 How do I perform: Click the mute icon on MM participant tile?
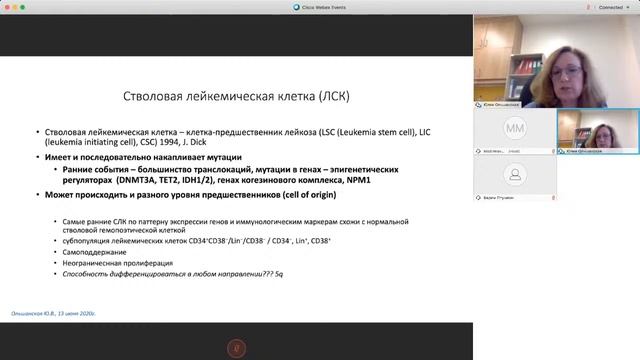click(x=553, y=151)
